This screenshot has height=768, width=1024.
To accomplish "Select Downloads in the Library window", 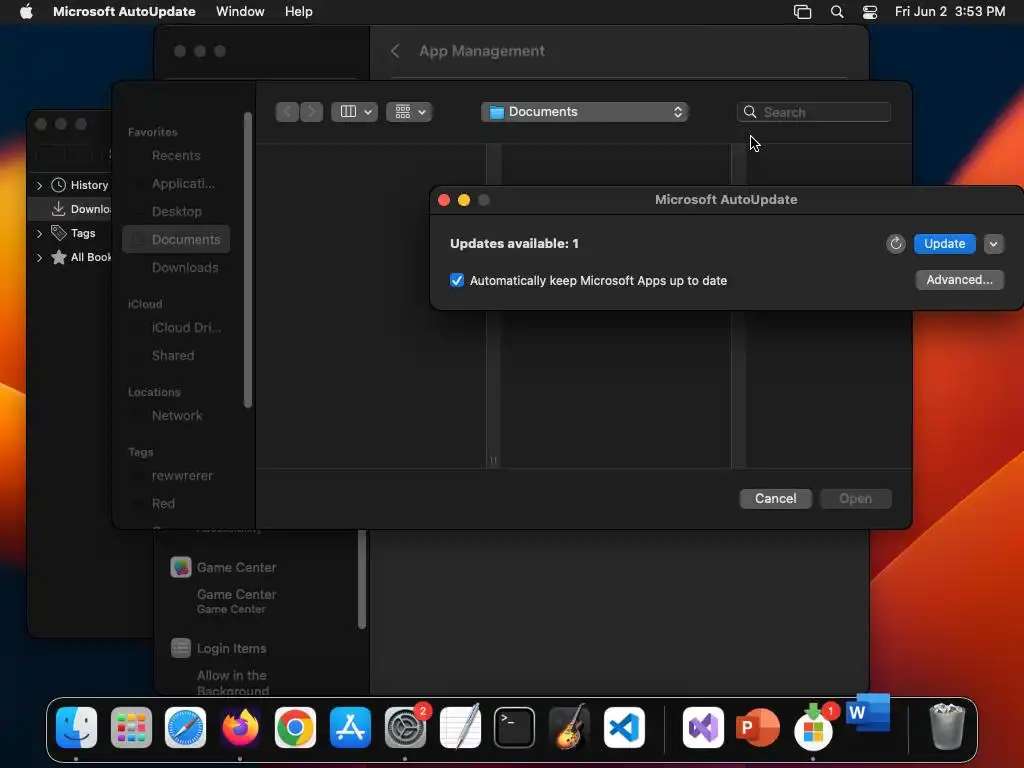I will coord(71,209).
